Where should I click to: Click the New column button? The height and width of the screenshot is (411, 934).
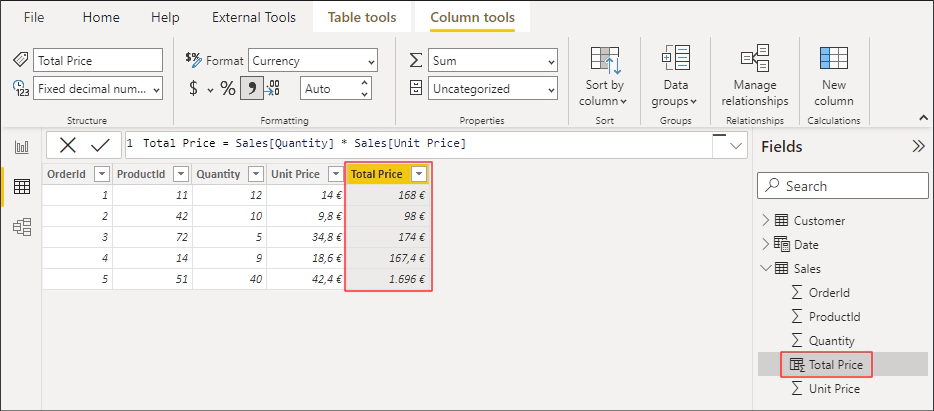pos(834,76)
